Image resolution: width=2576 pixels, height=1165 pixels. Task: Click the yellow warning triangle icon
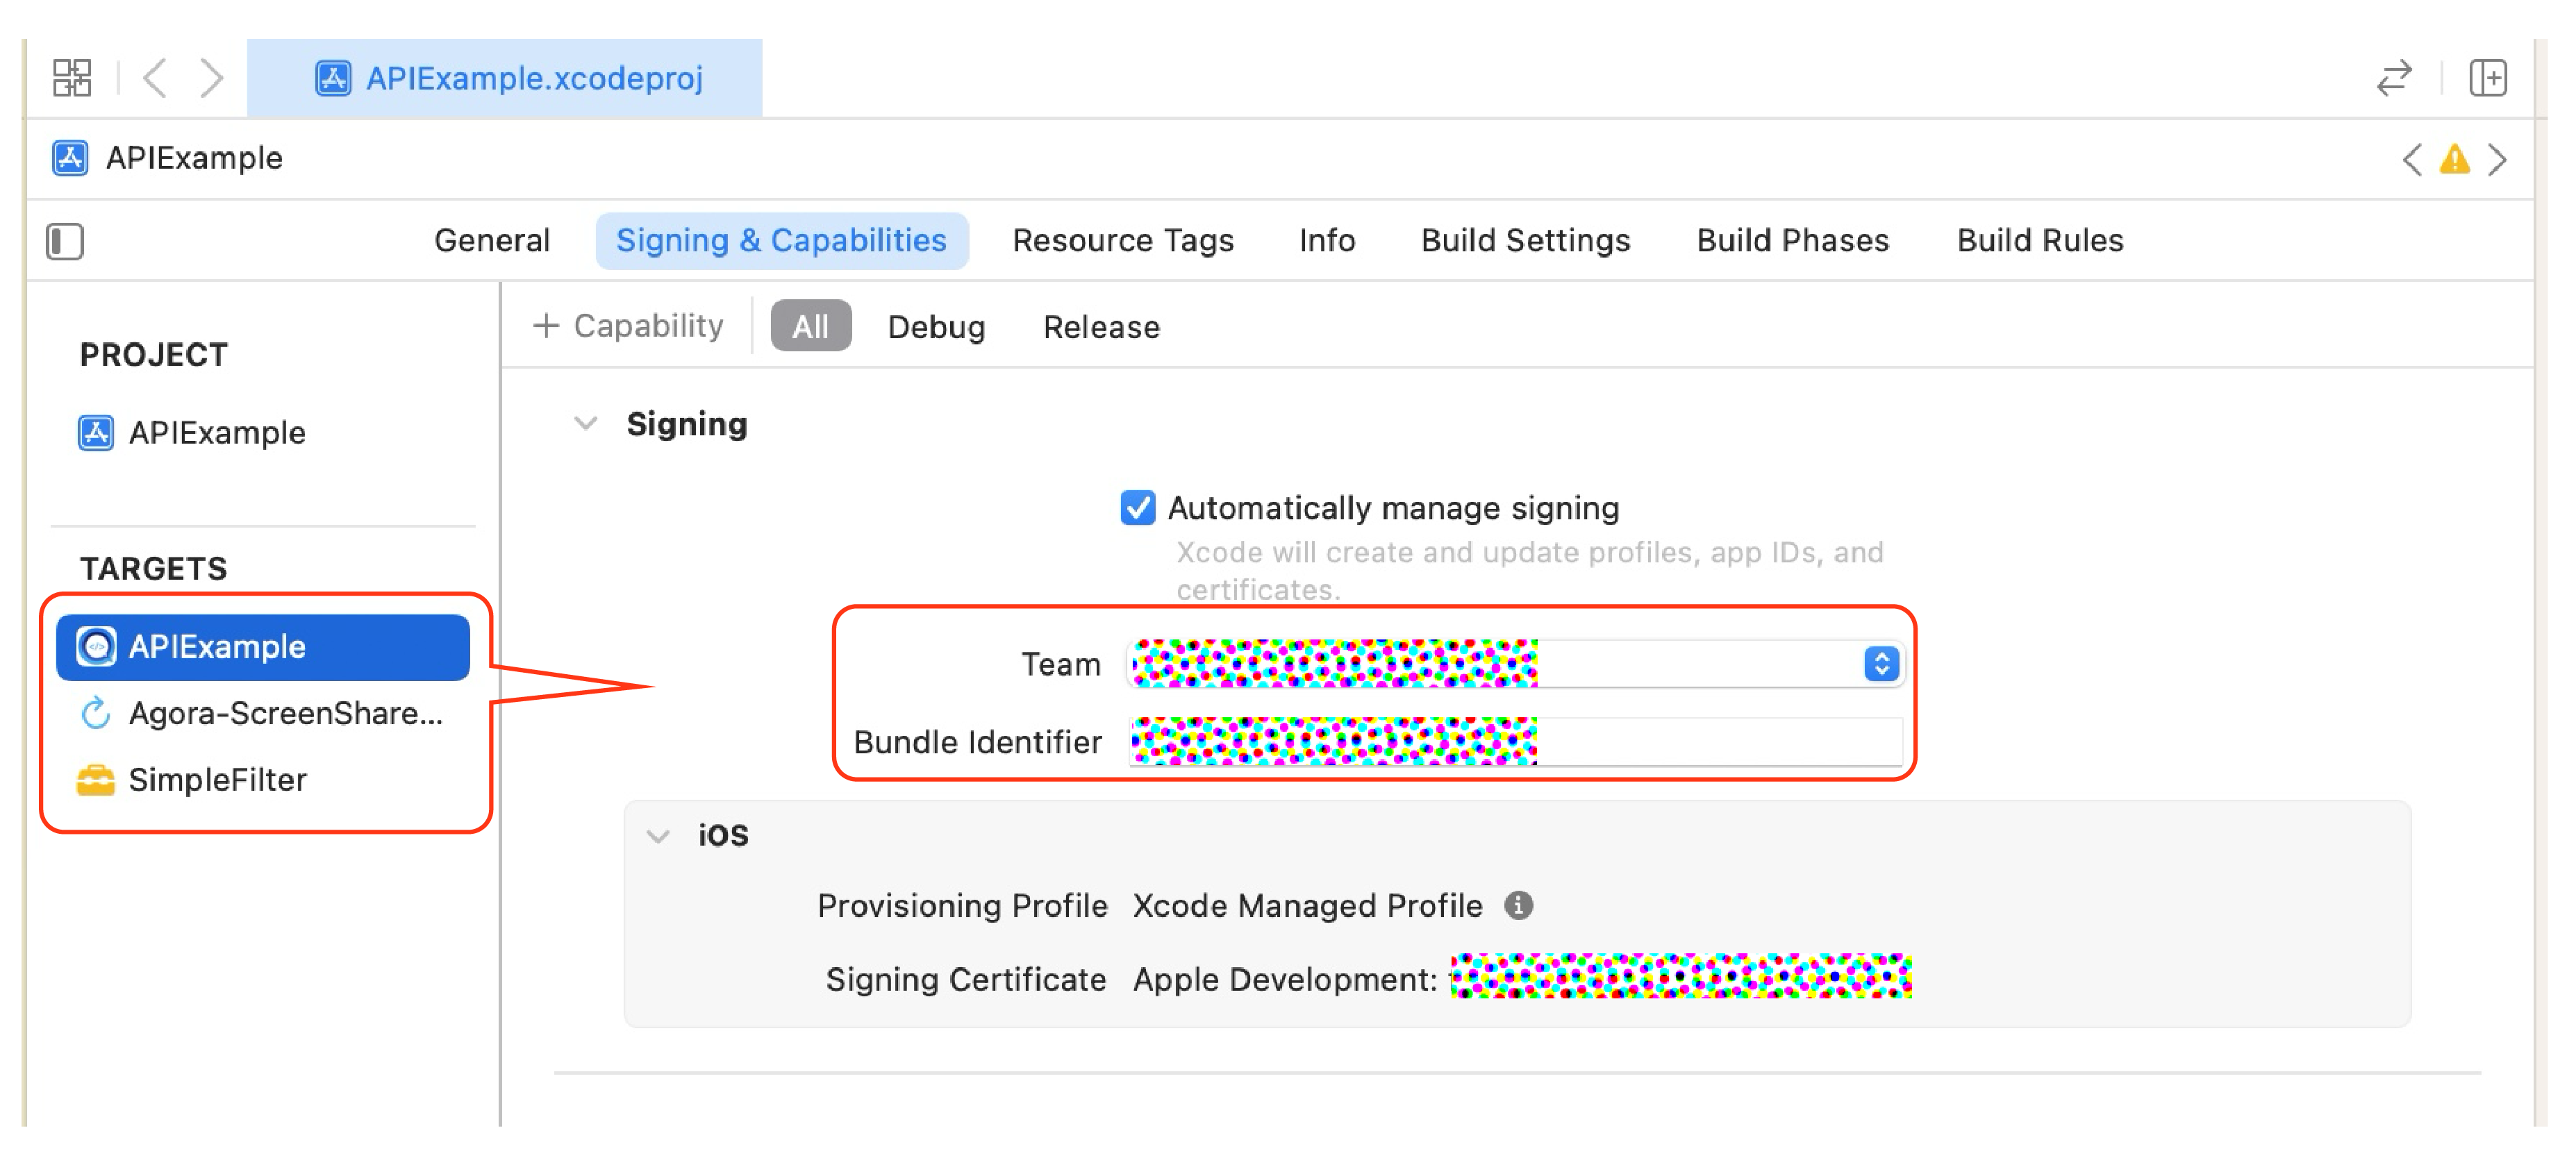coord(2454,159)
